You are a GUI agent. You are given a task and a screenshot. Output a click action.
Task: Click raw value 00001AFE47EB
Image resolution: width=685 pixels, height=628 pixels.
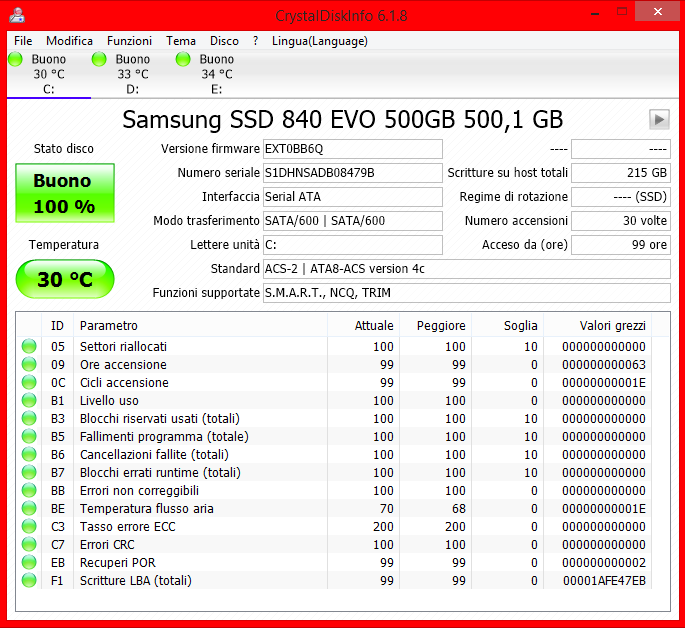pos(604,580)
